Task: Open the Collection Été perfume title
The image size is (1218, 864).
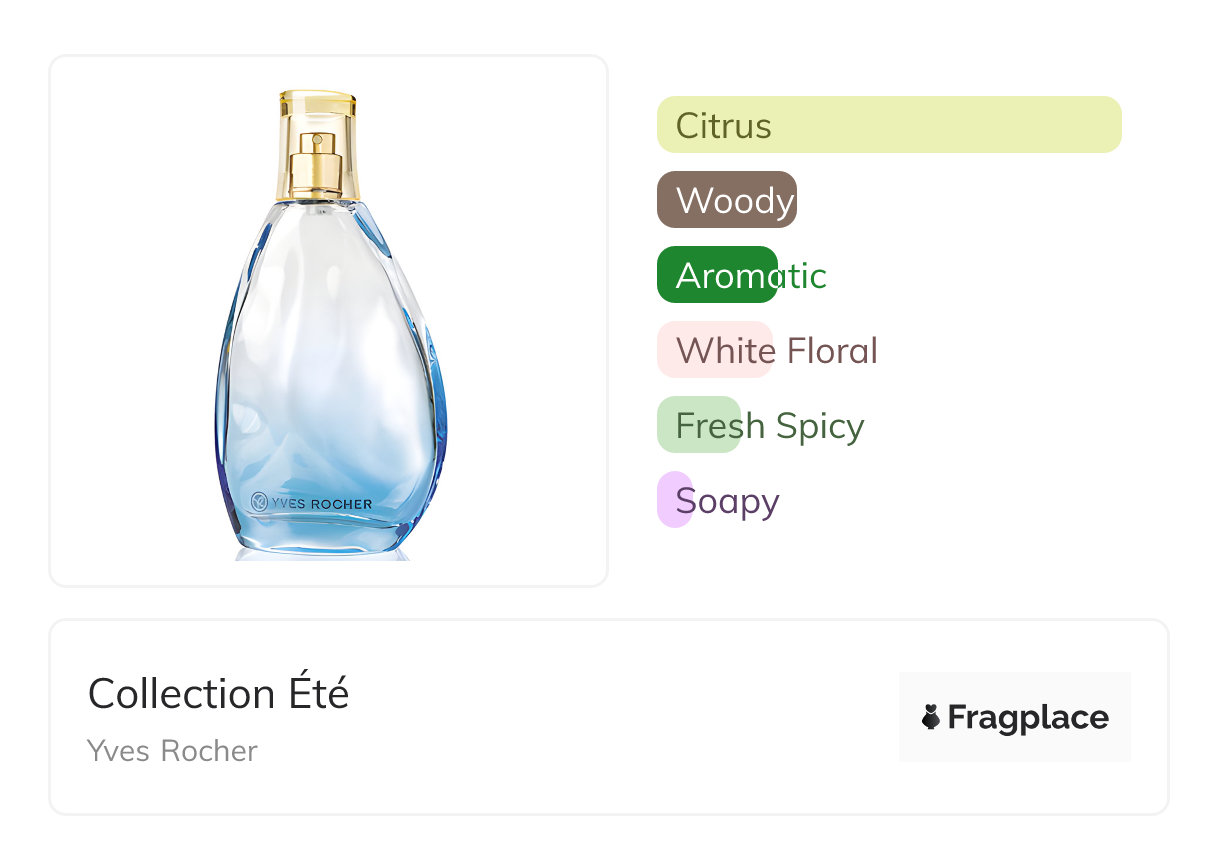Action: tap(218, 694)
